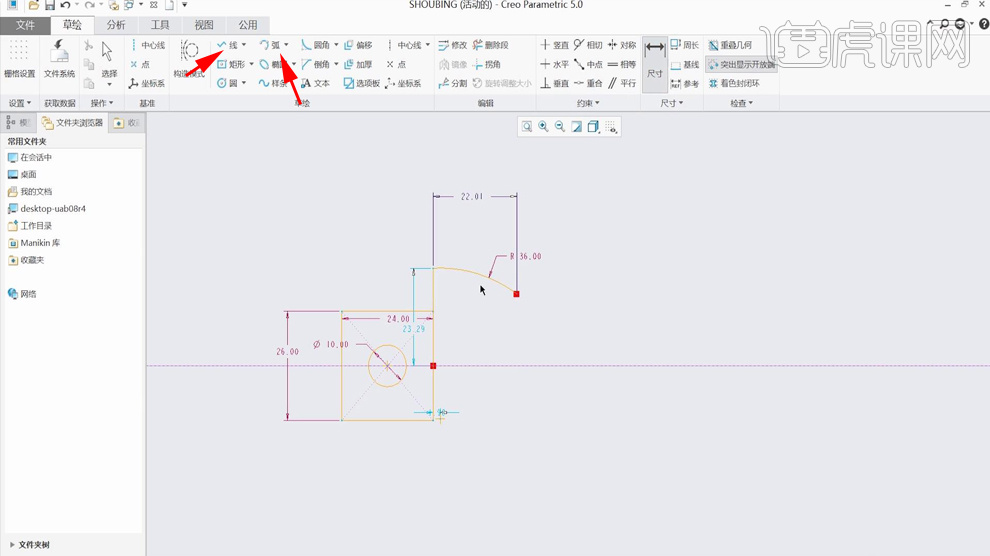Viewport: 990px width, 556px height.
Task: Click the undo icon in quick access toolbar
Action: [x=65, y=5]
